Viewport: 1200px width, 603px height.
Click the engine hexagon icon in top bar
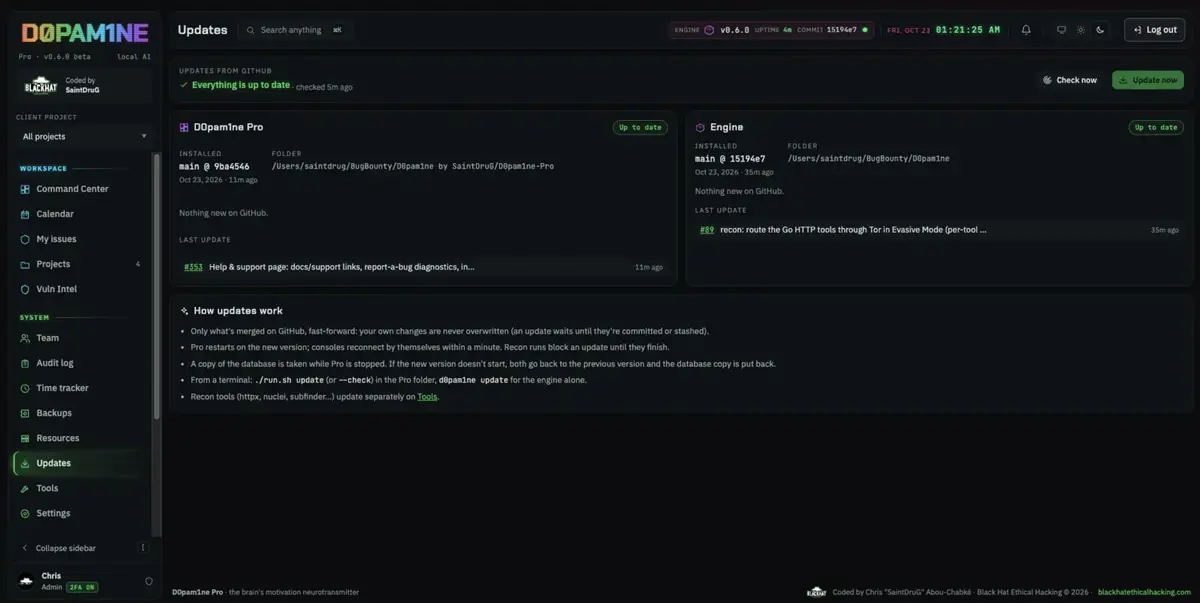[x=709, y=30]
